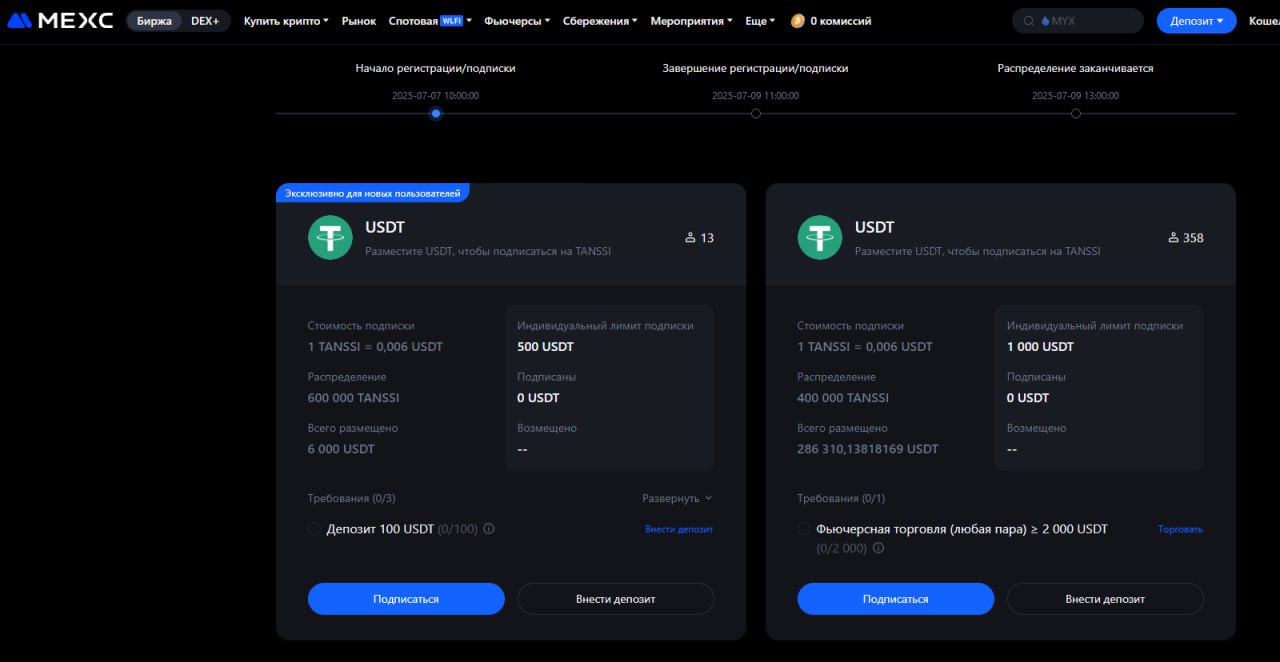Open the Фьючерсы dropdown menu

click(x=517, y=20)
